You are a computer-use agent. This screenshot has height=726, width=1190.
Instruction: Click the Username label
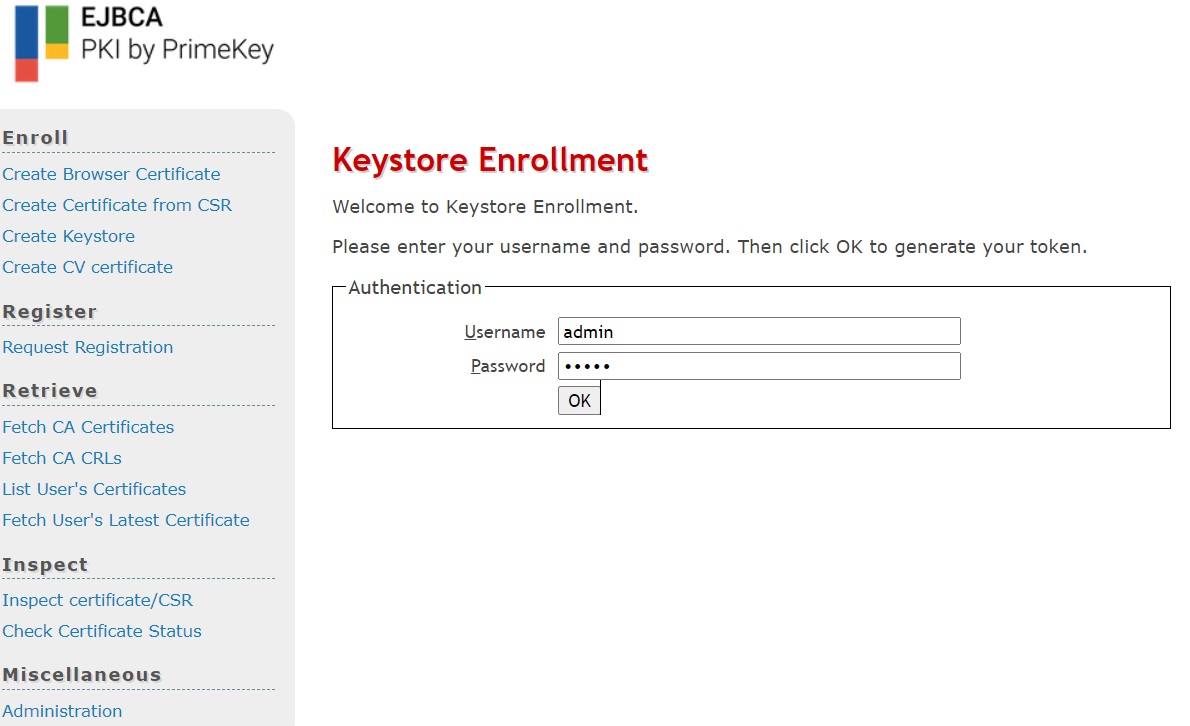pos(505,332)
